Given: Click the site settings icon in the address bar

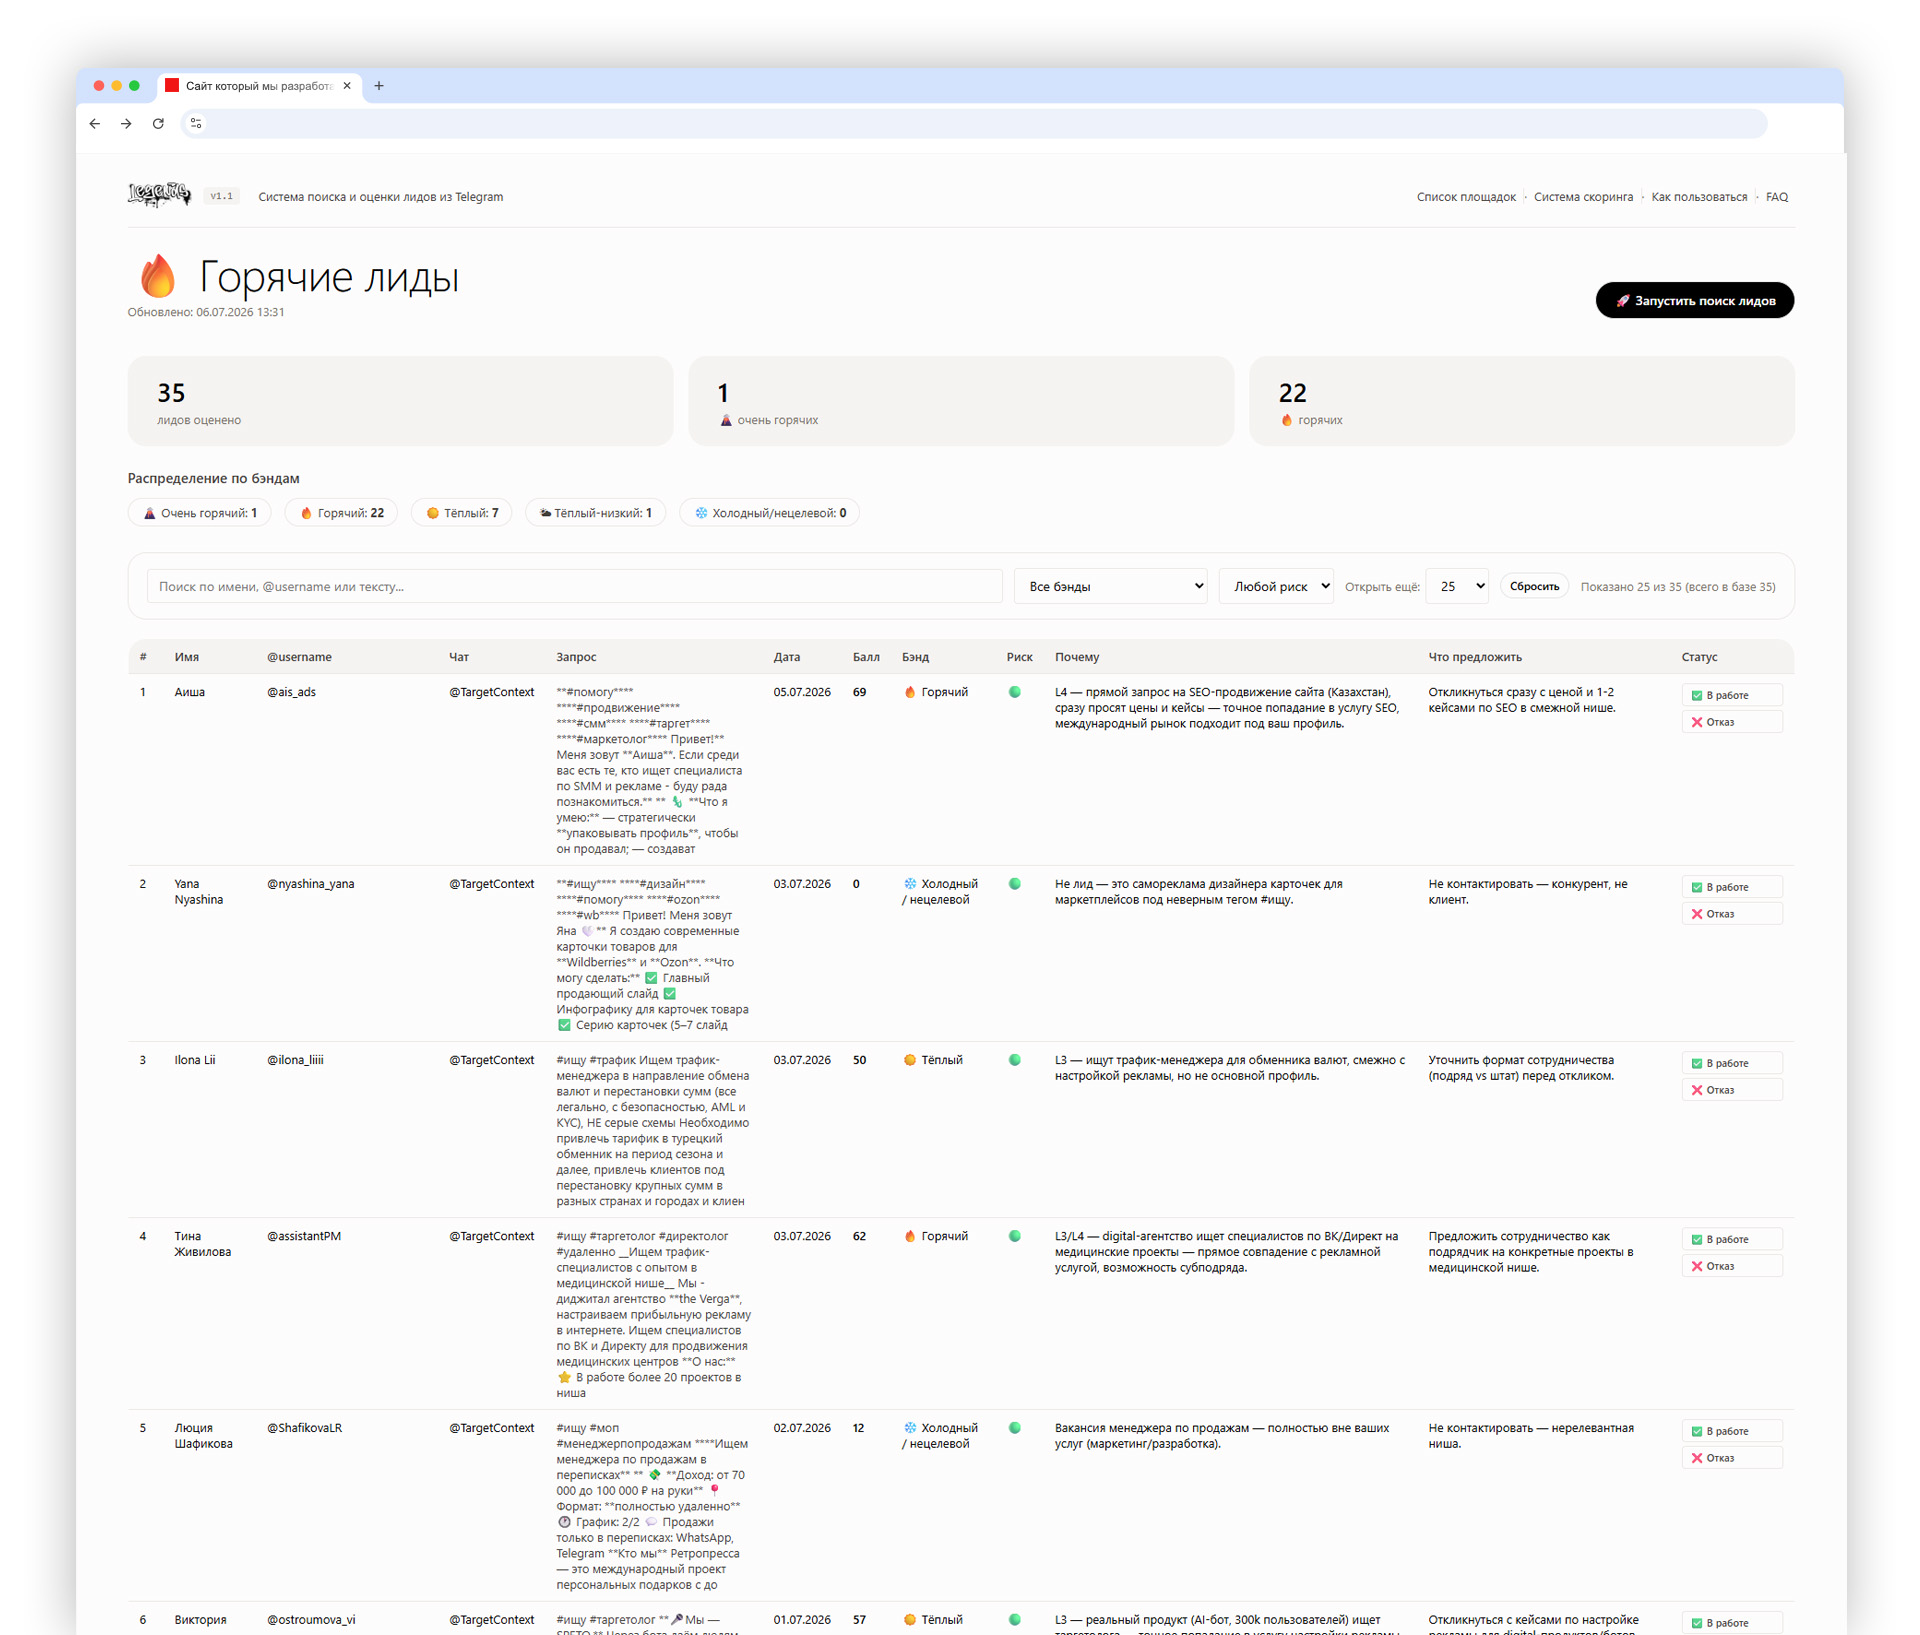Looking at the screenshot, I should (x=196, y=124).
